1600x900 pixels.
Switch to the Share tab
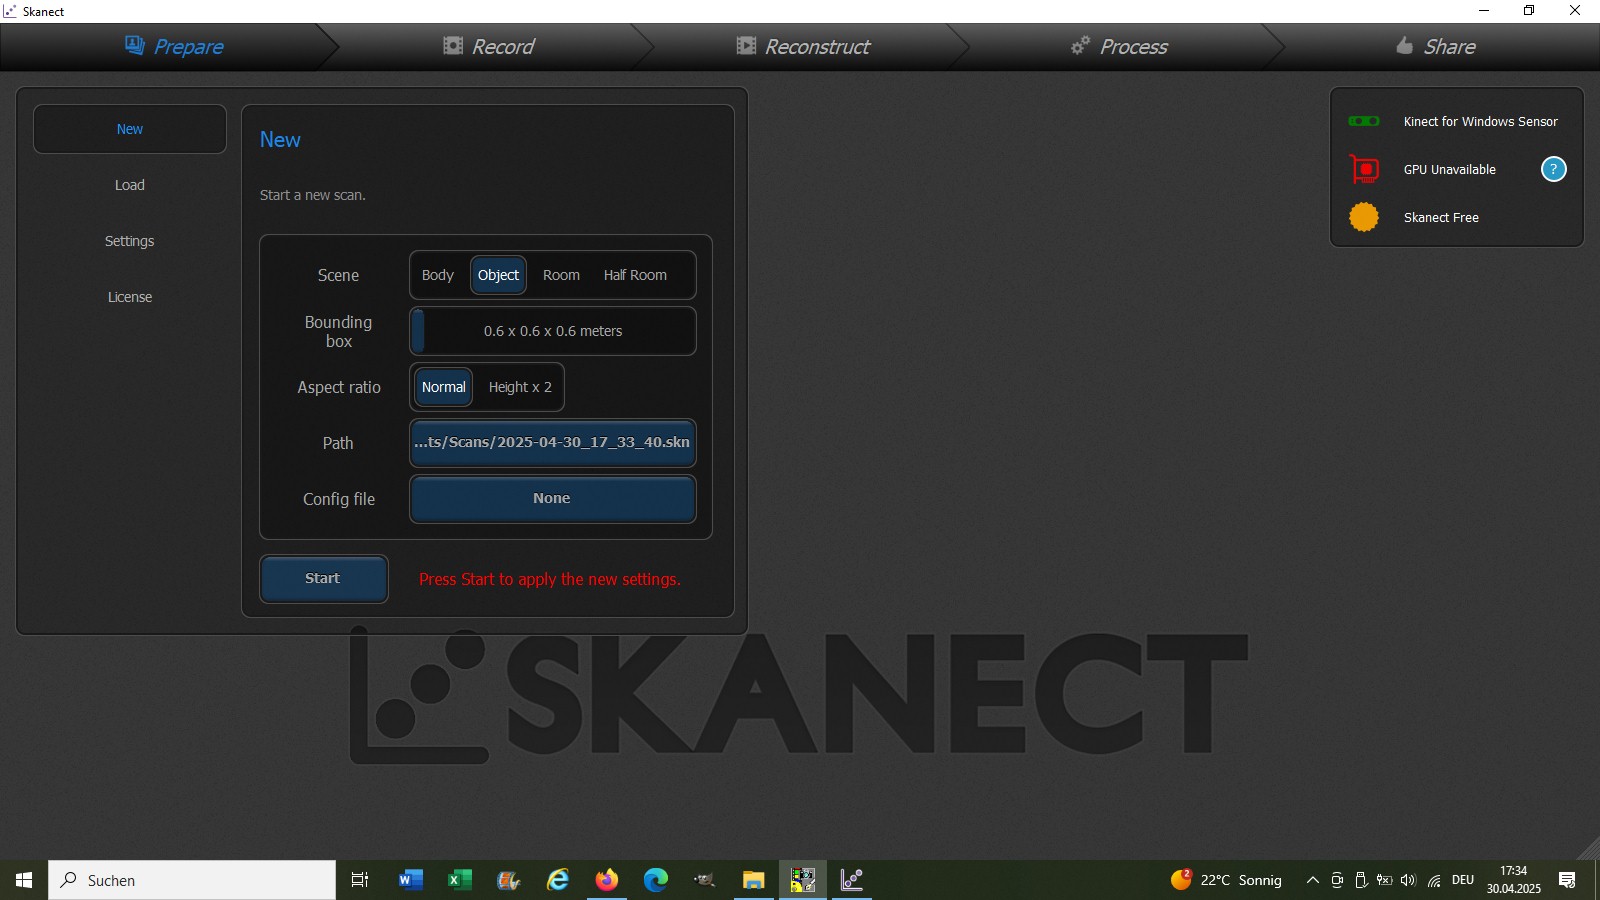coord(1435,47)
